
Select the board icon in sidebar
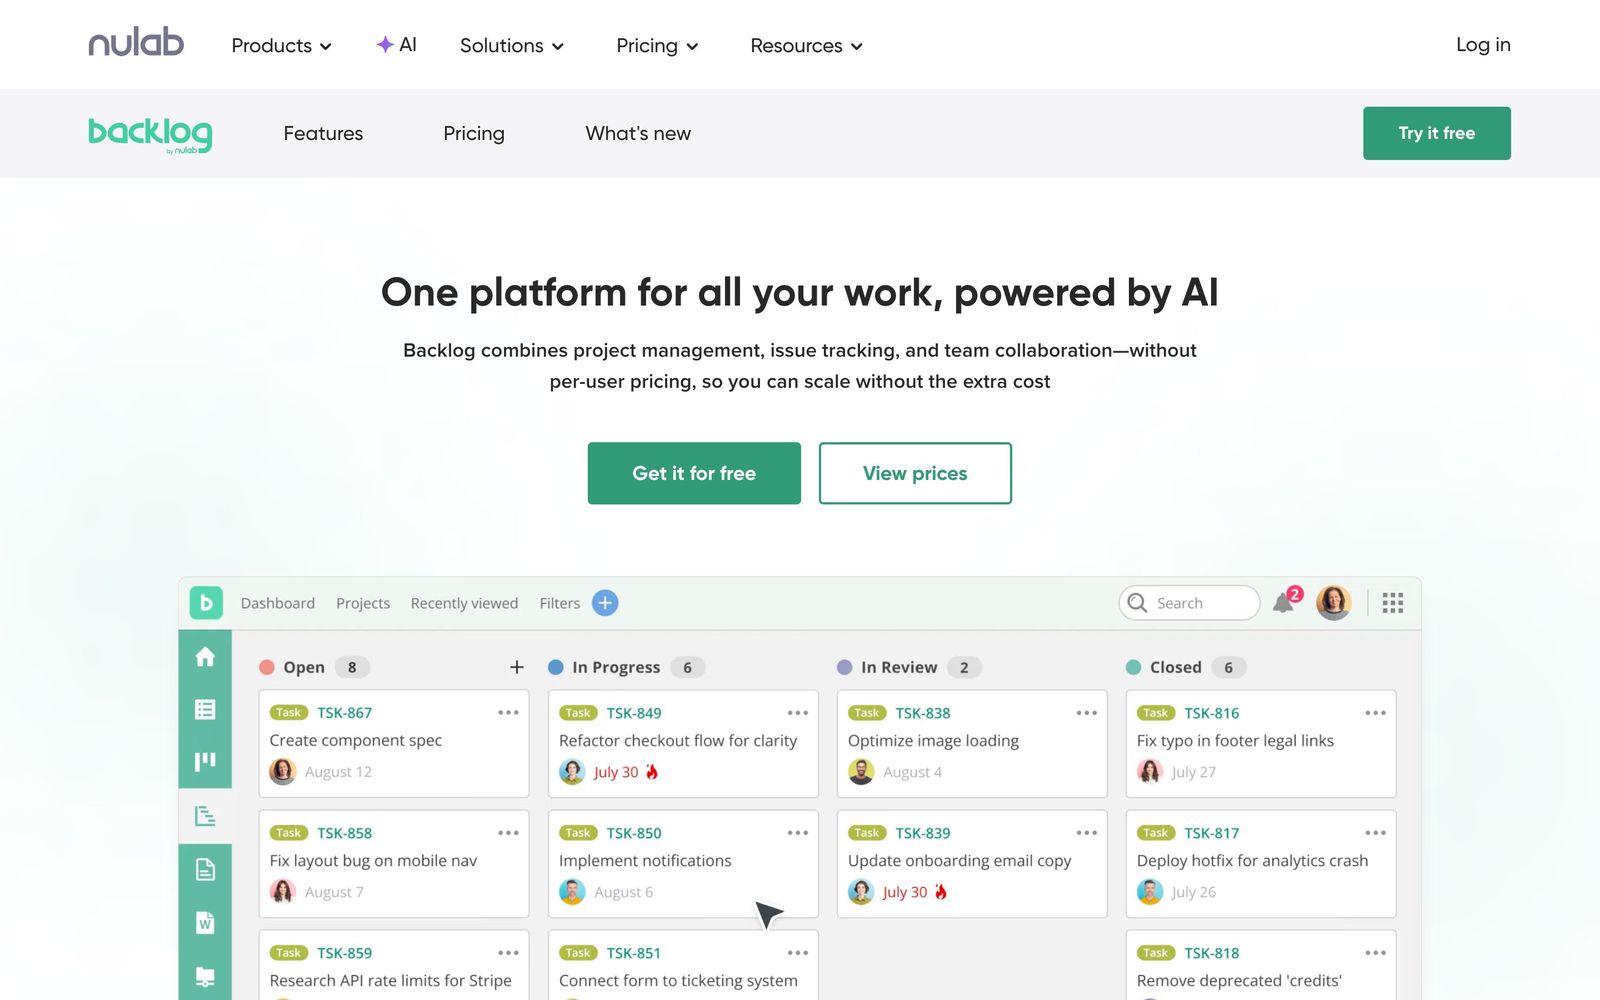click(x=205, y=762)
